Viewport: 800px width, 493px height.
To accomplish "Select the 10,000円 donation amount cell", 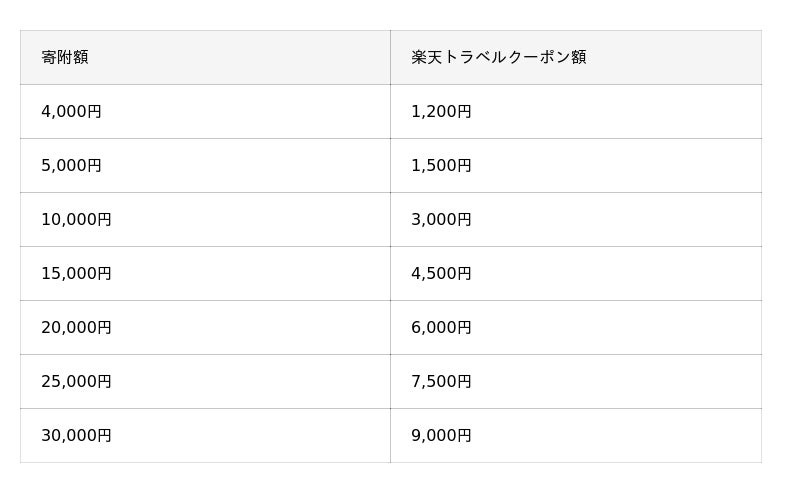I will pos(76,220).
